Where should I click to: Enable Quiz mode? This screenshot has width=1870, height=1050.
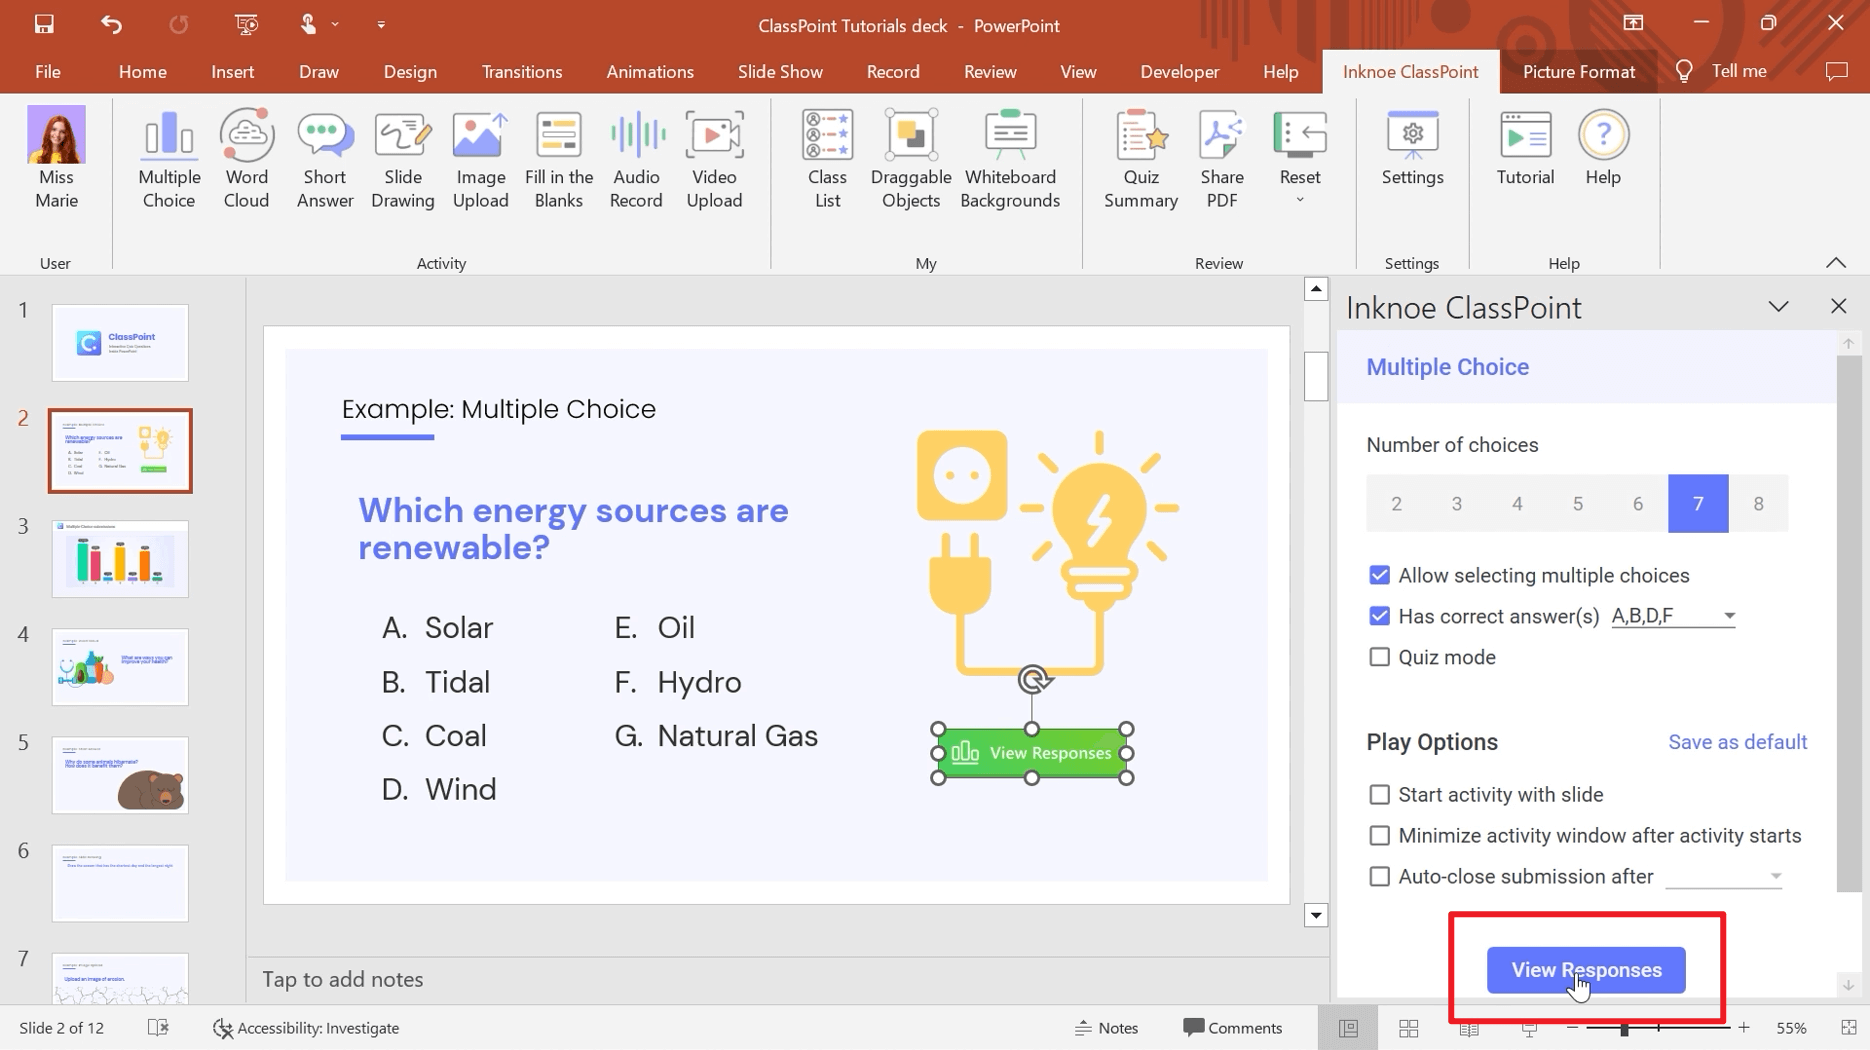pos(1379,657)
